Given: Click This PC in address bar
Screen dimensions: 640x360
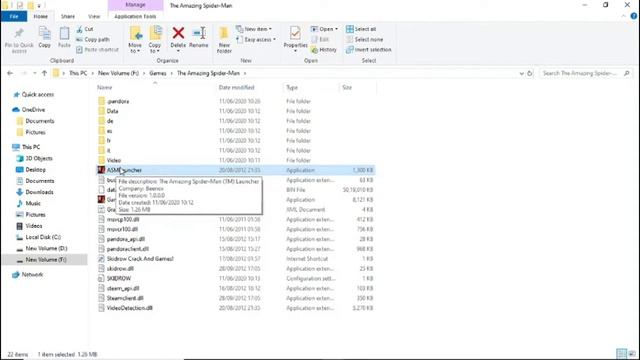Looking at the screenshot, I should pyautogui.click(x=78, y=73).
